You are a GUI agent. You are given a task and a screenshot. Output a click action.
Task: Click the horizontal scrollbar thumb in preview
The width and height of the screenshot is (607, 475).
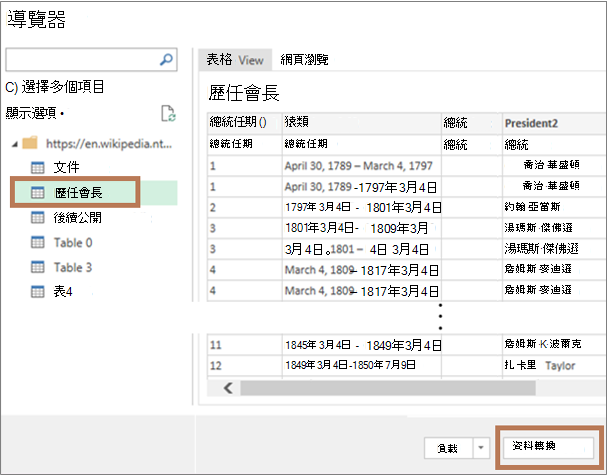pyautogui.click(x=388, y=388)
